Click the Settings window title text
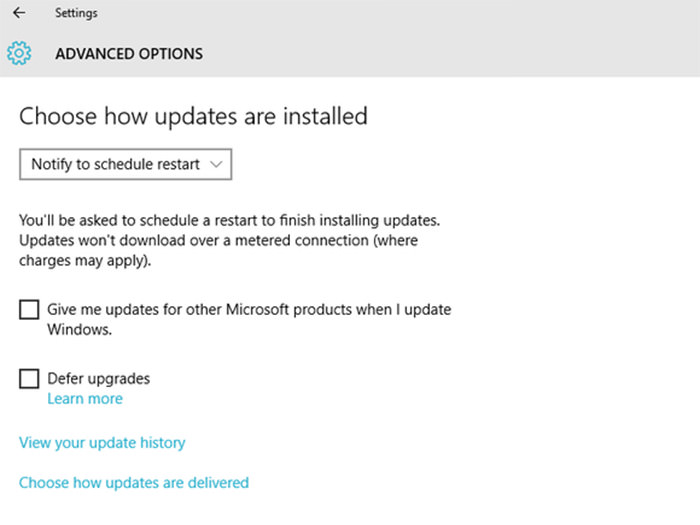700x525 pixels. click(76, 14)
